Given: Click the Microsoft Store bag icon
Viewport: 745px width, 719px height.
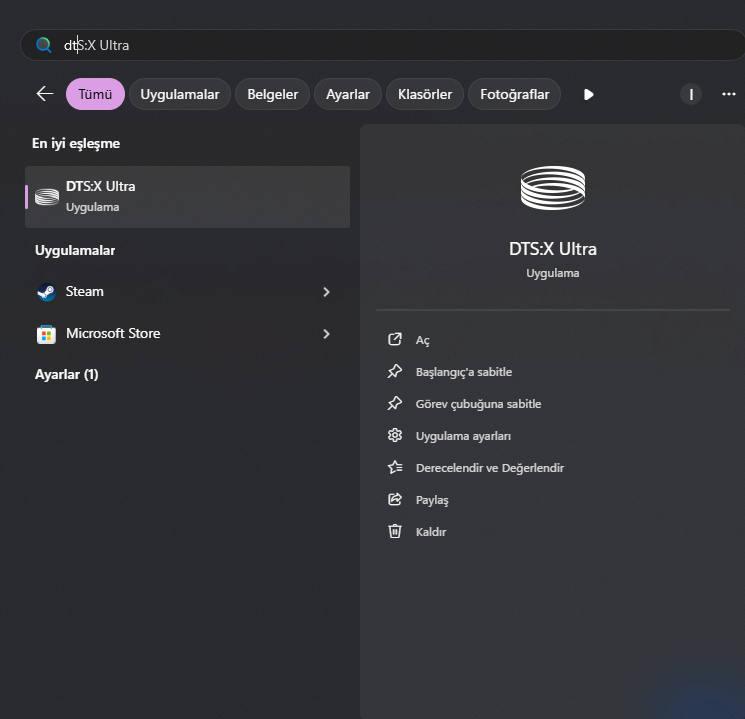Looking at the screenshot, I should (47, 334).
